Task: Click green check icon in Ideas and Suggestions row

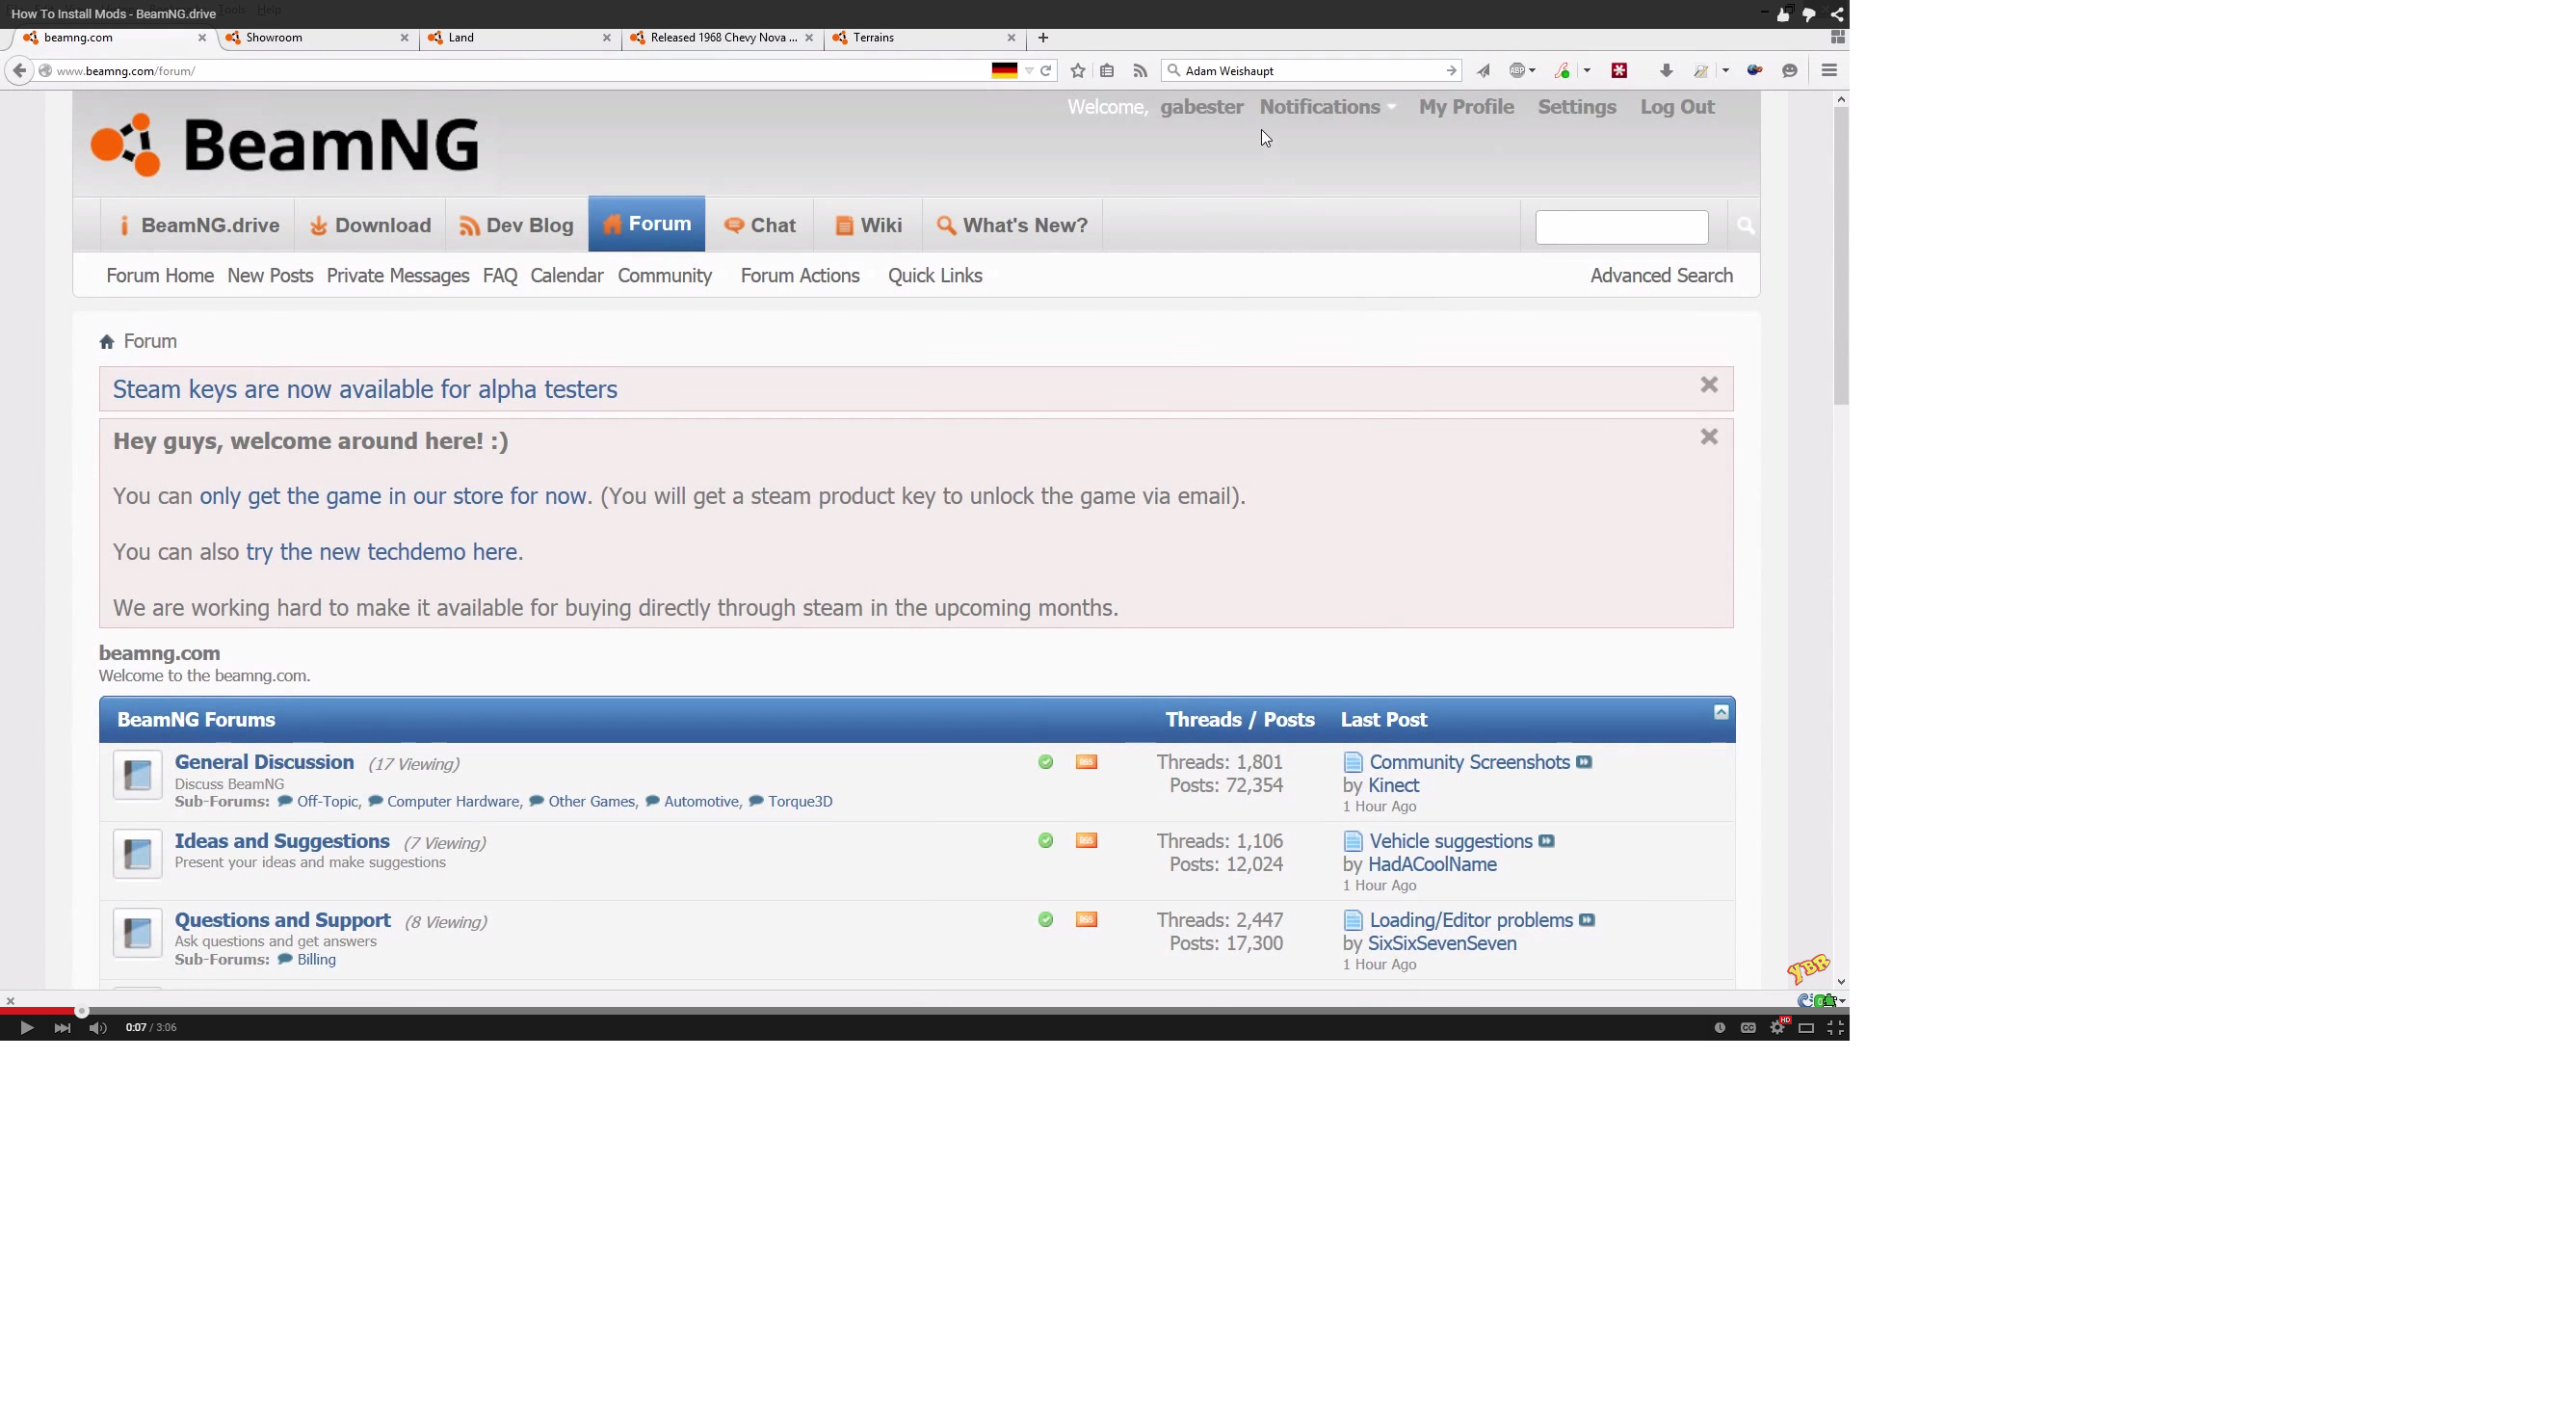Action: [x=1045, y=841]
